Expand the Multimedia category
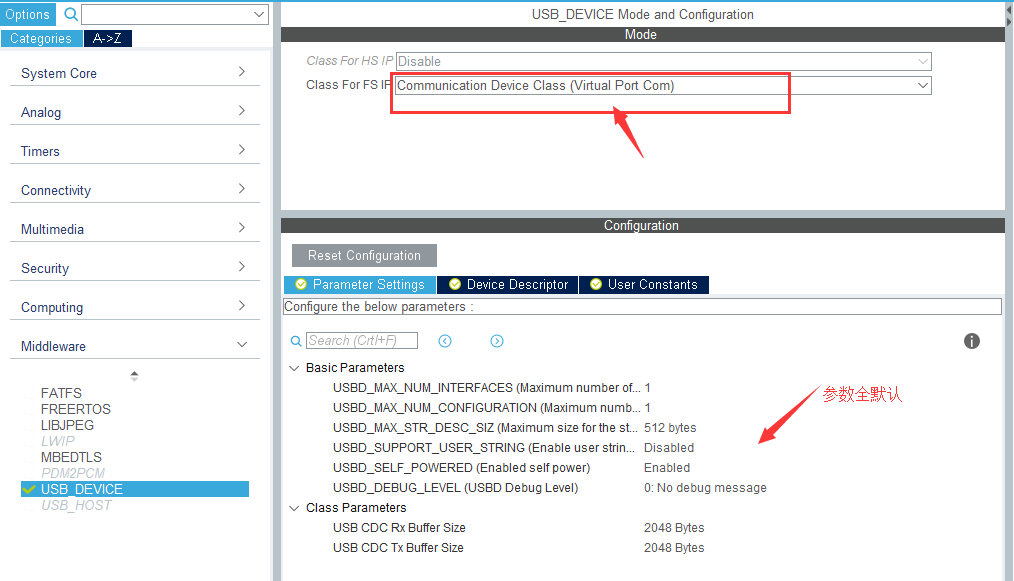1014x581 pixels. pyautogui.click(x=135, y=229)
